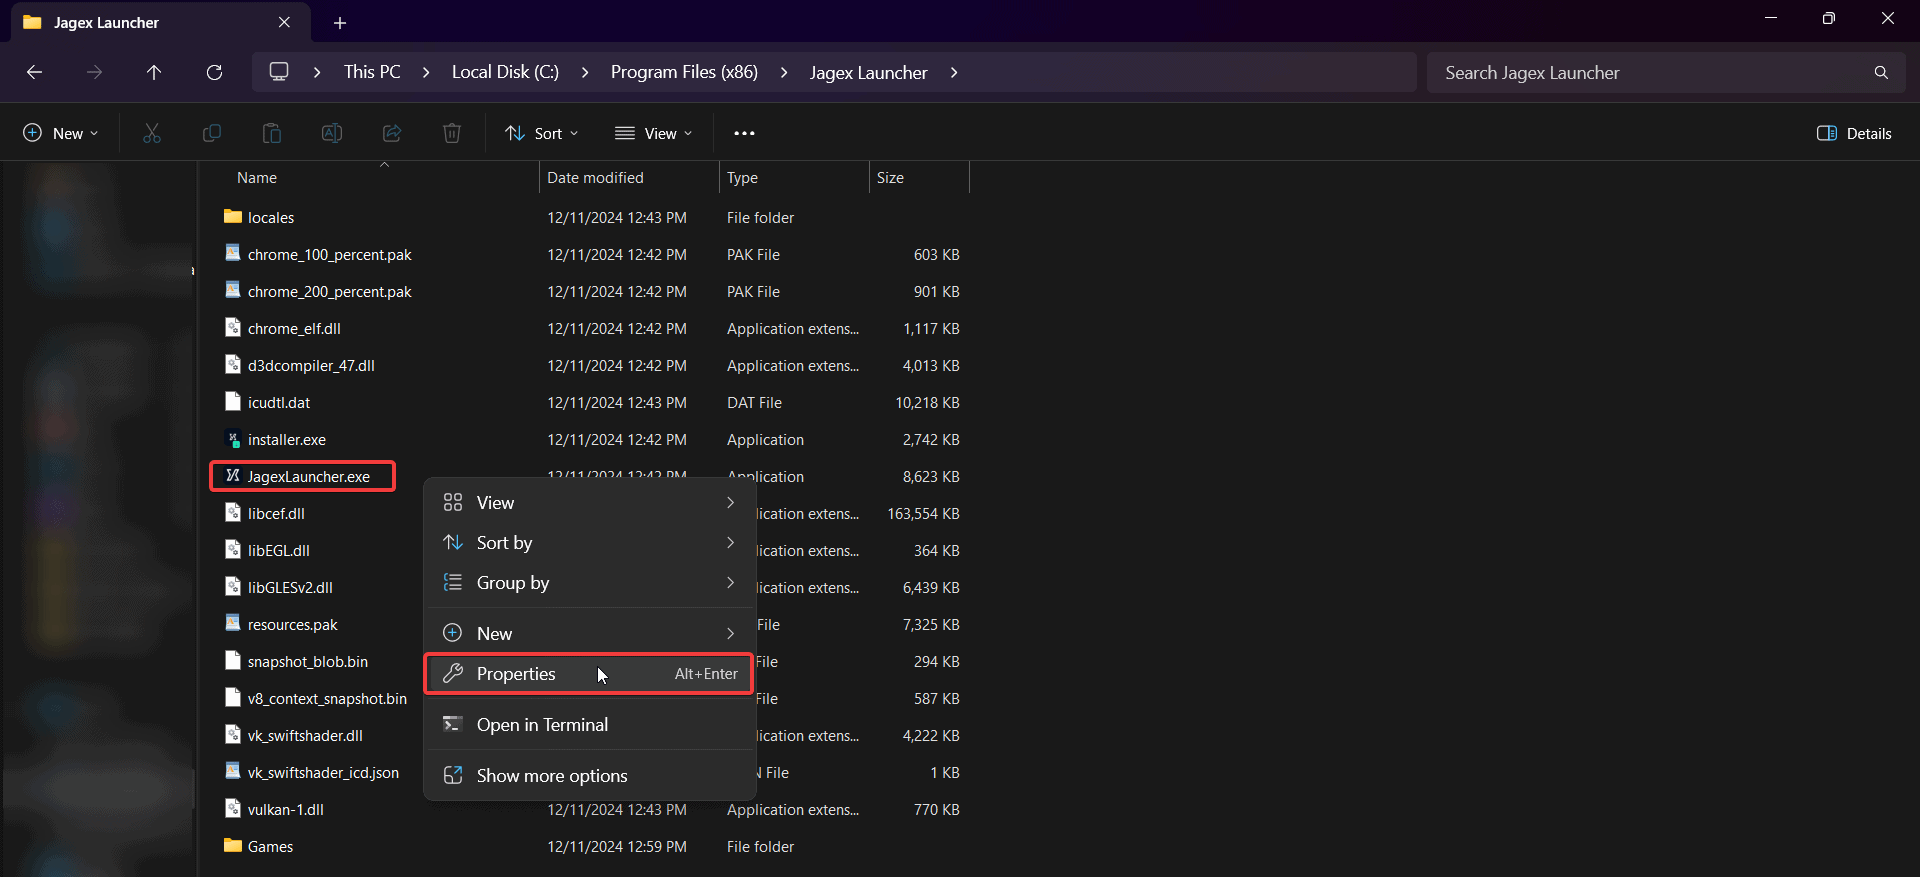1920x877 pixels.
Task: Click Program Files (x86) in breadcrumb
Action: coord(684,72)
